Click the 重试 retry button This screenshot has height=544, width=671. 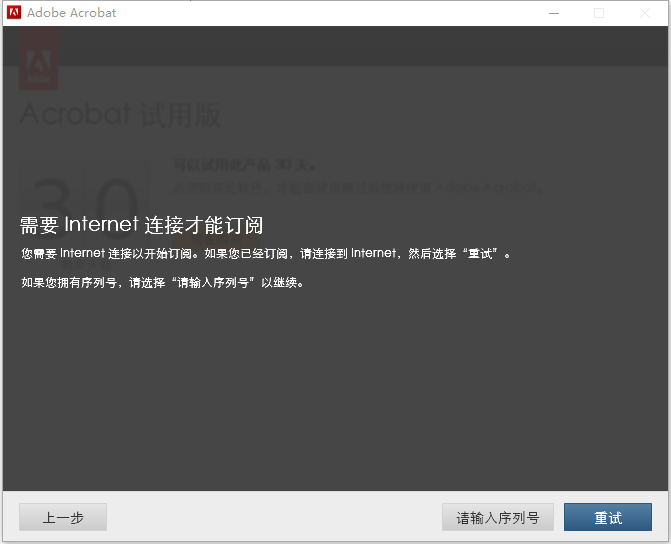[608, 517]
